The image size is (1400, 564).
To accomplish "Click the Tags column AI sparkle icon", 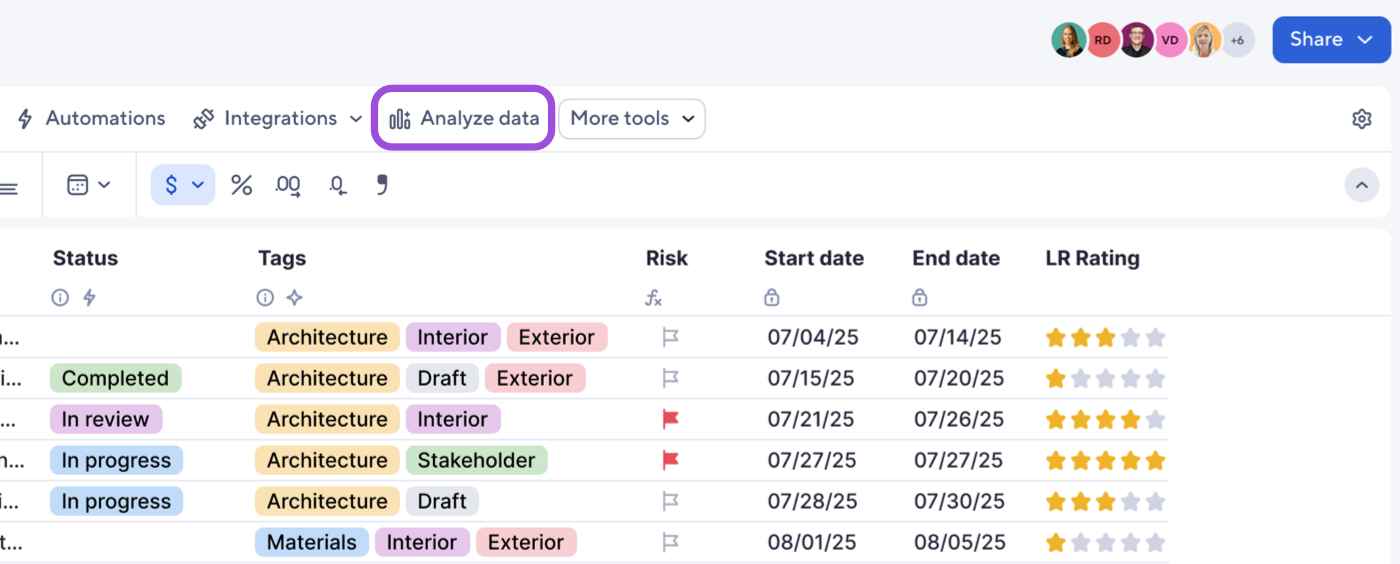I will point(294,297).
